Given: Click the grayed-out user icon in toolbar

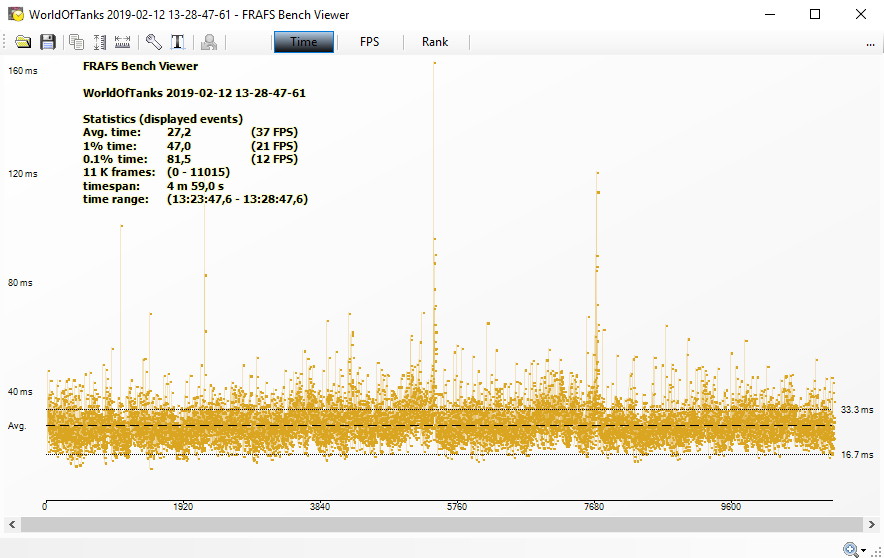Looking at the screenshot, I should click(x=209, y=42).
